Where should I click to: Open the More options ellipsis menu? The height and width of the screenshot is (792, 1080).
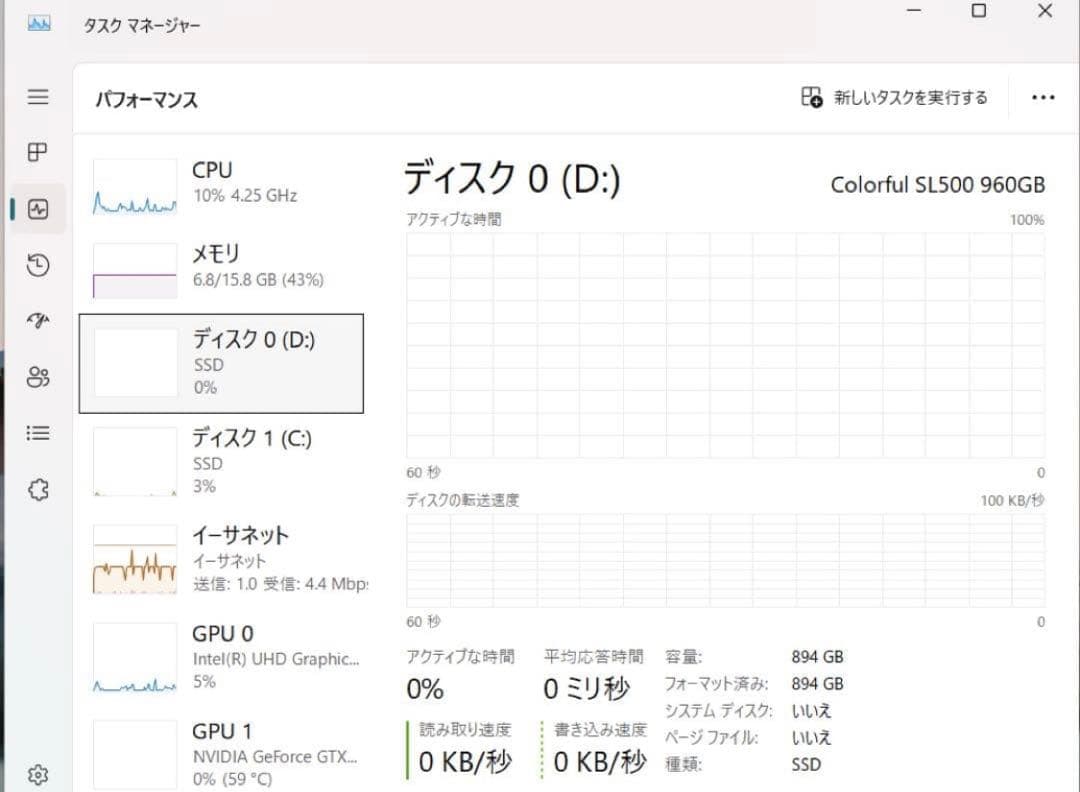1043,96
